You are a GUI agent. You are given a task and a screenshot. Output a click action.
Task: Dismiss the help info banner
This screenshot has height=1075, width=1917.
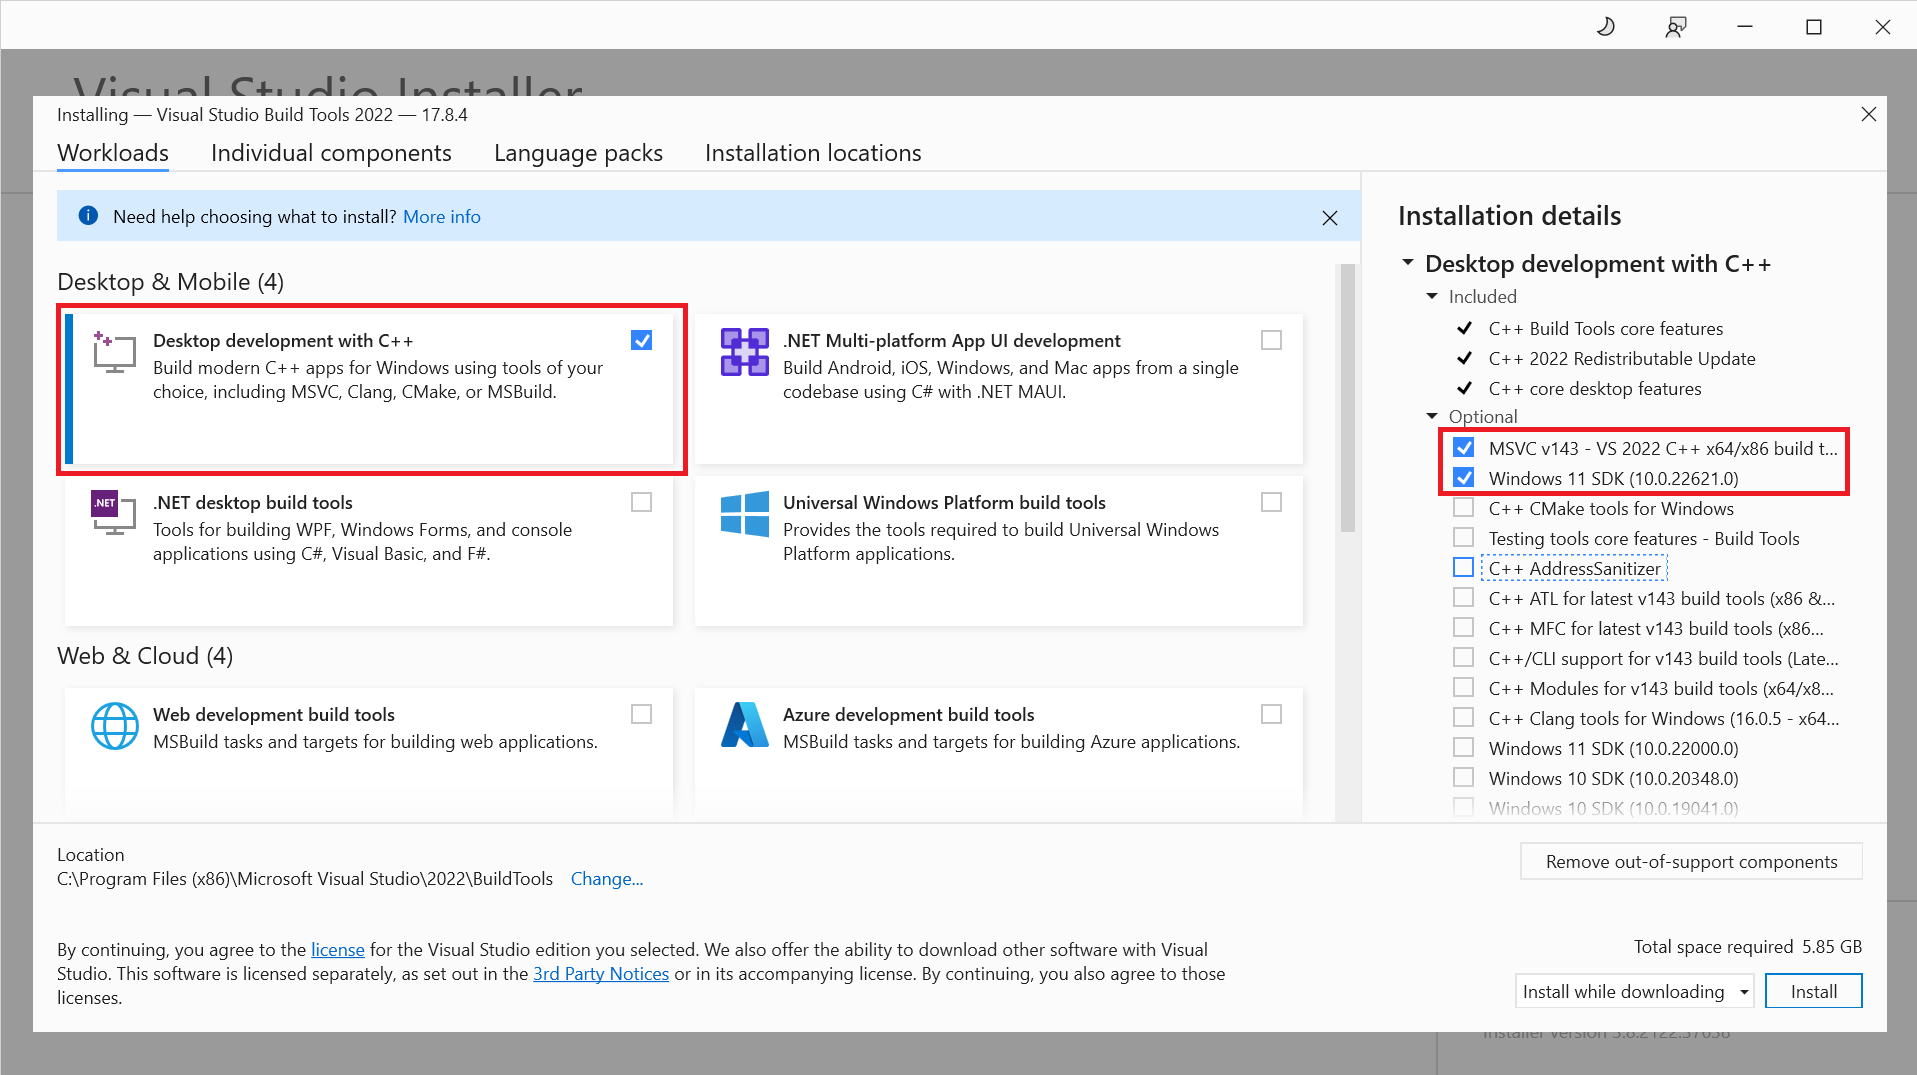[1330, 218]
